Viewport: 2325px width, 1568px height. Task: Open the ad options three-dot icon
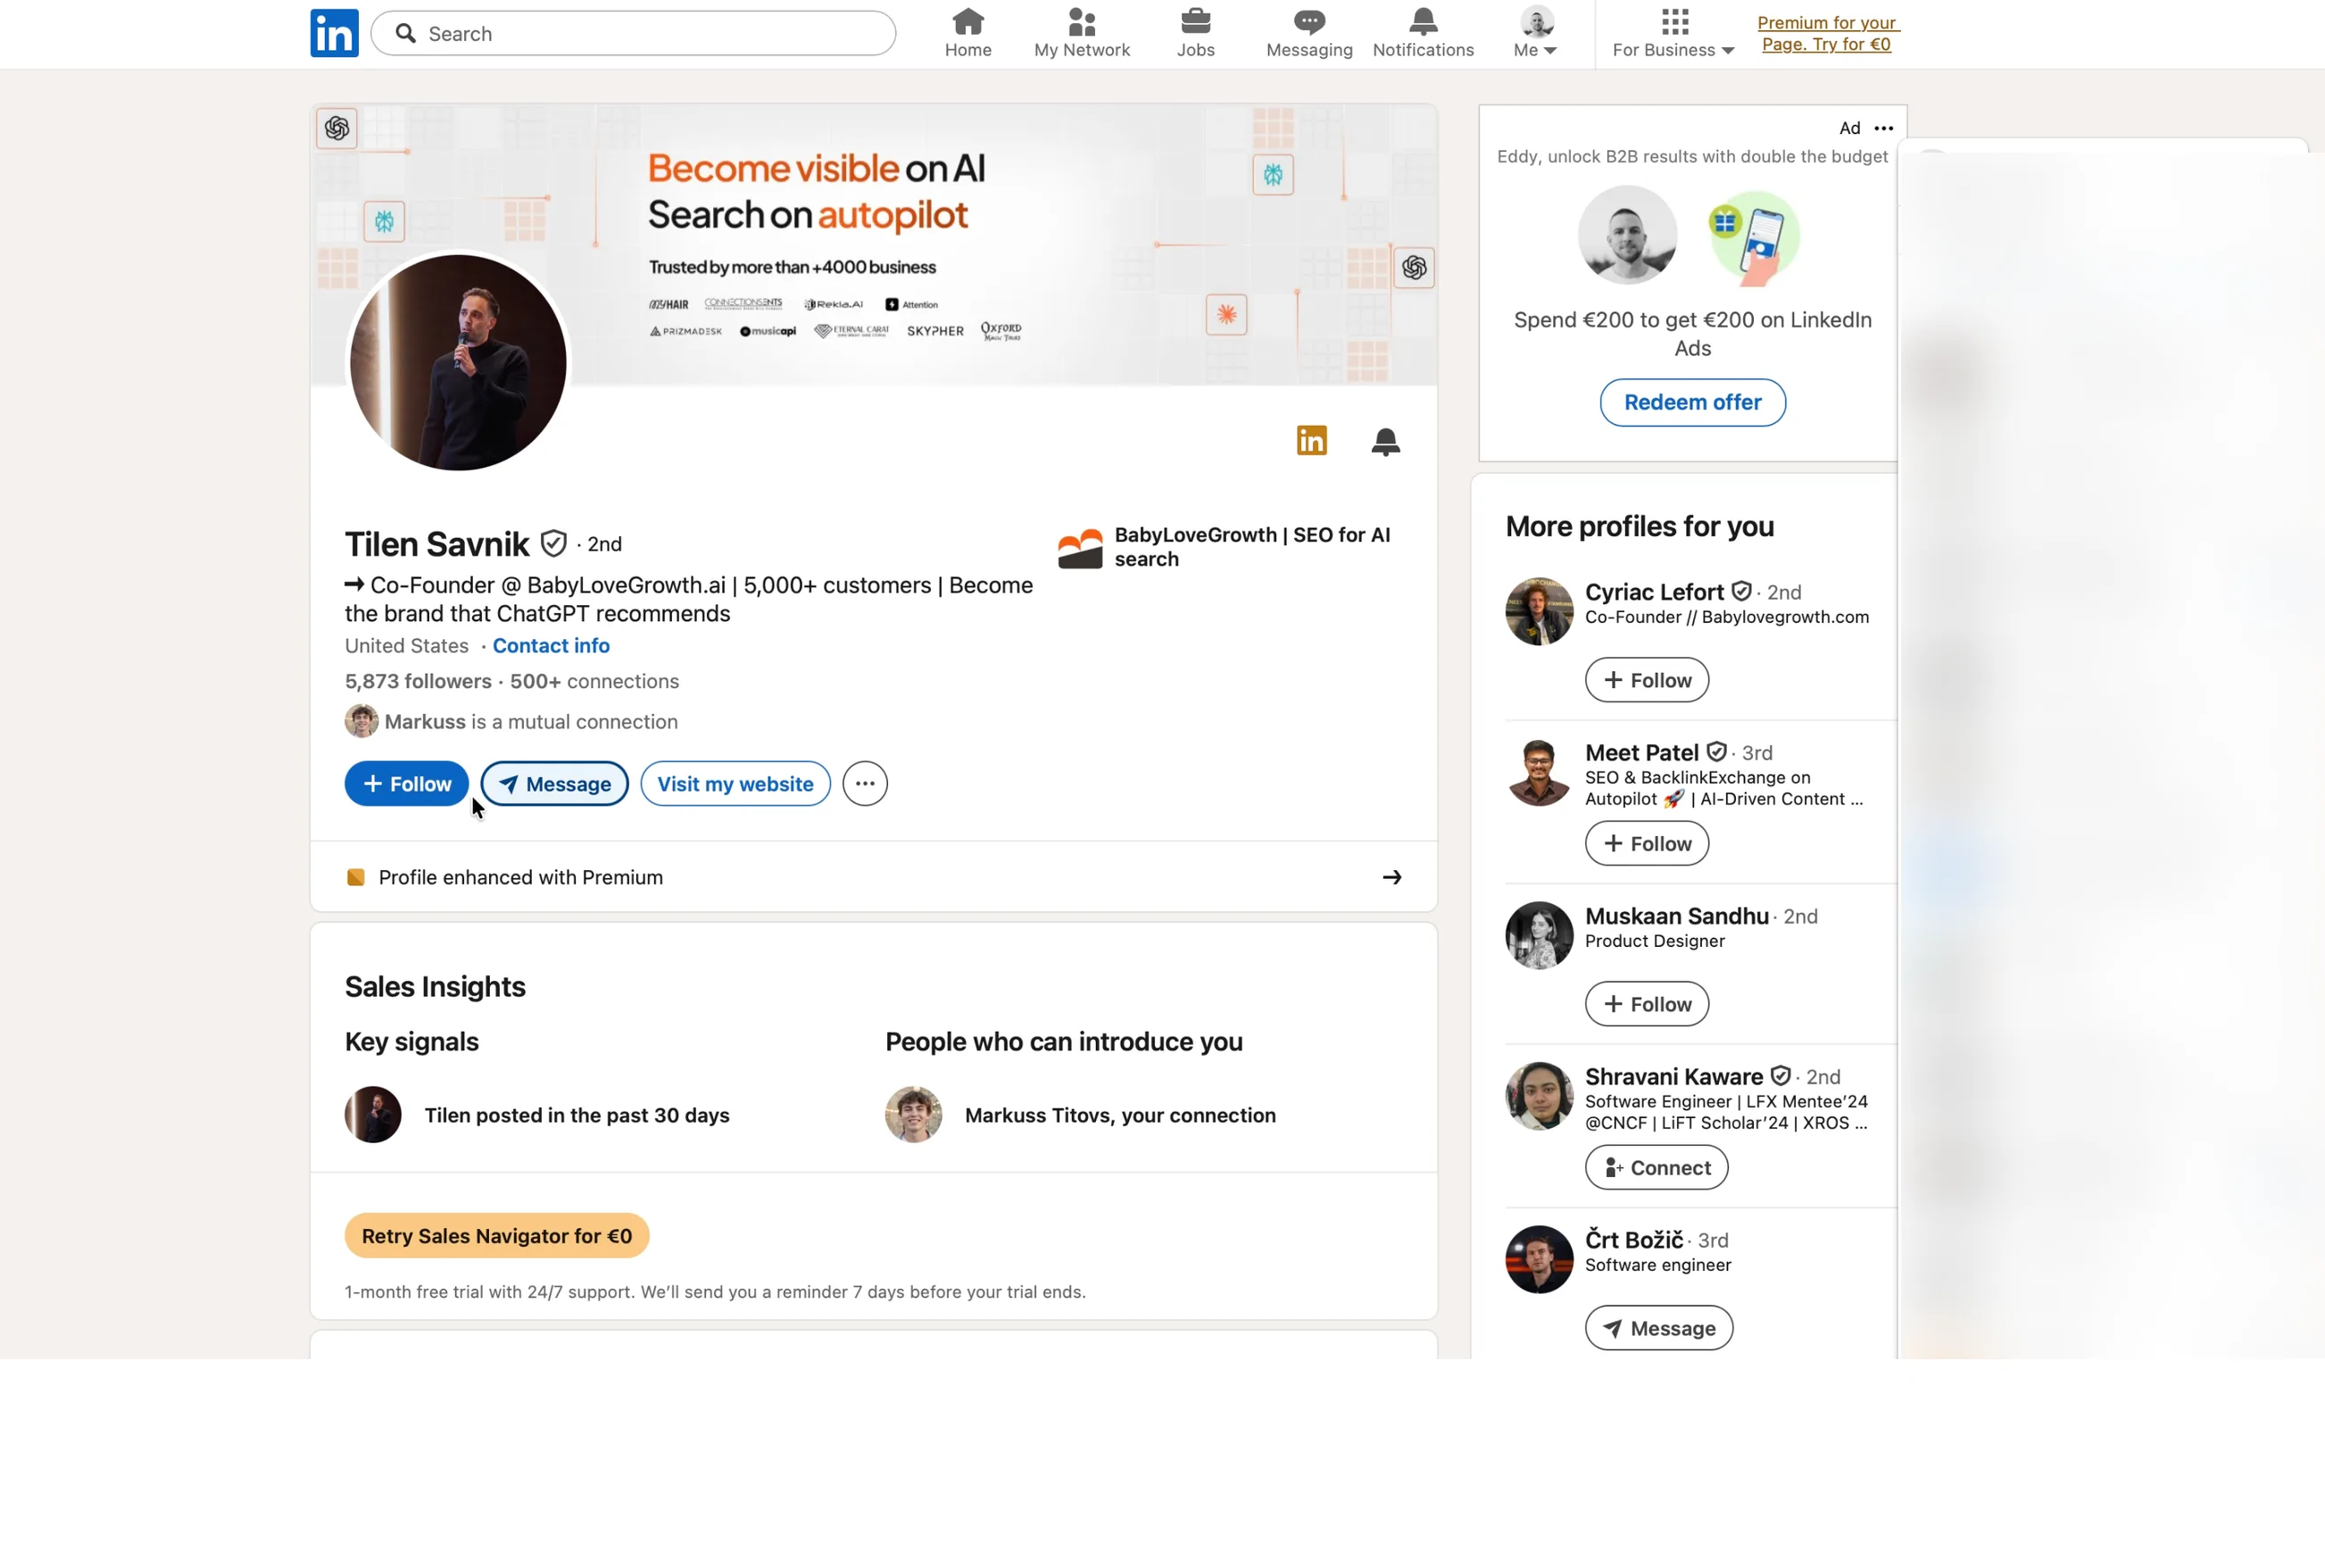click(1883, 128)
